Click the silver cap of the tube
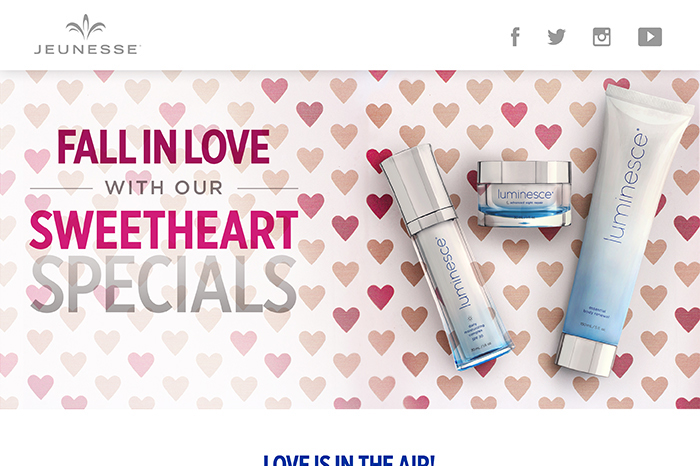Screen dimensions: 700x466 586,354
